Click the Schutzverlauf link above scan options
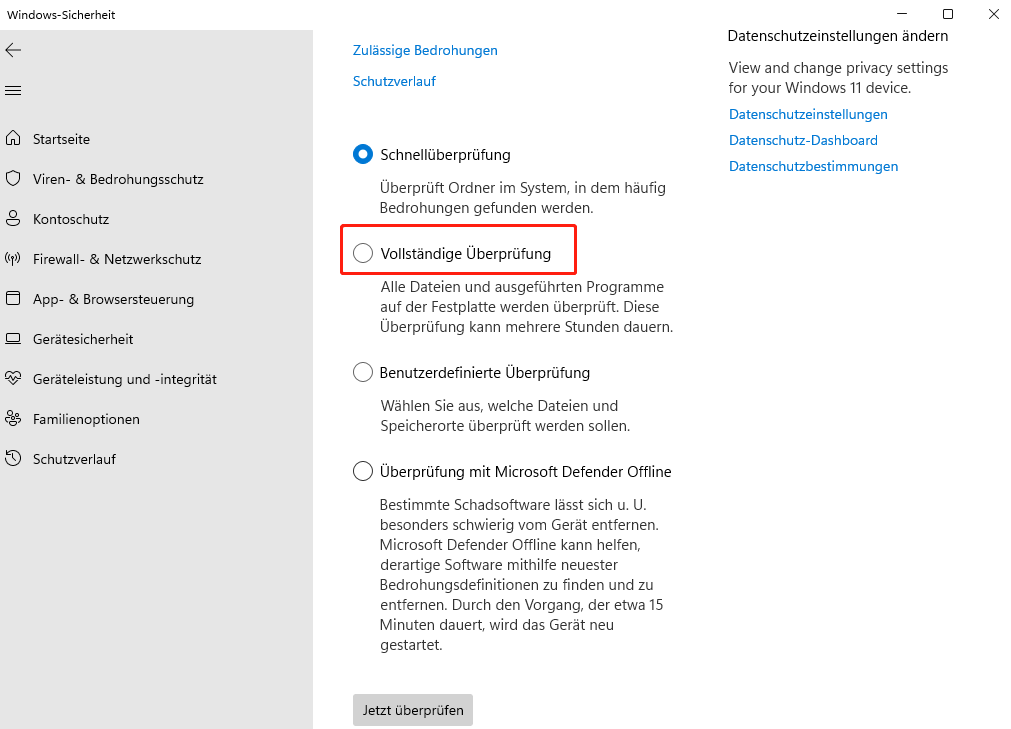1011x729 pixels. 394,81
